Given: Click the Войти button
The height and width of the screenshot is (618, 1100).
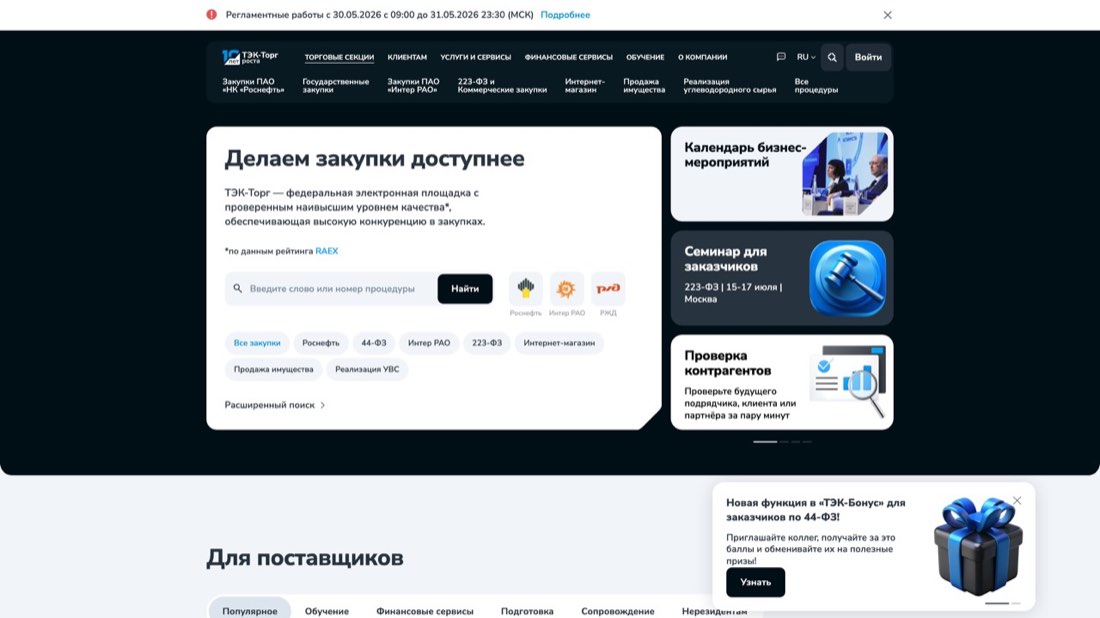Looking at the screenshot, I should pyautogui.click(x=868, y=58).
